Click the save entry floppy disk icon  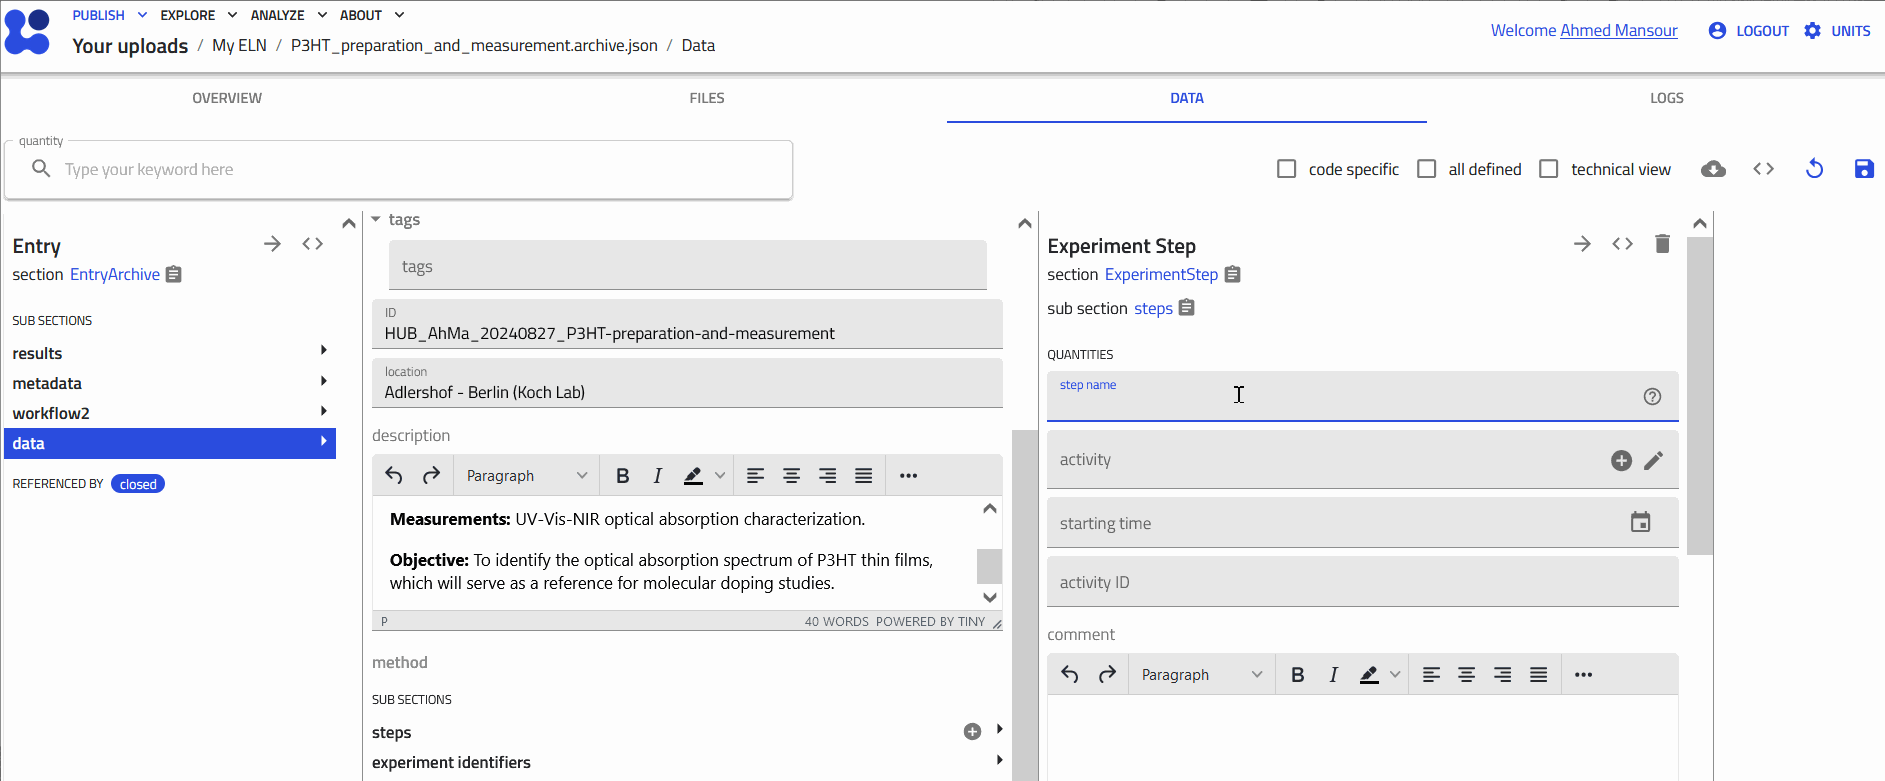[1864, 169]
